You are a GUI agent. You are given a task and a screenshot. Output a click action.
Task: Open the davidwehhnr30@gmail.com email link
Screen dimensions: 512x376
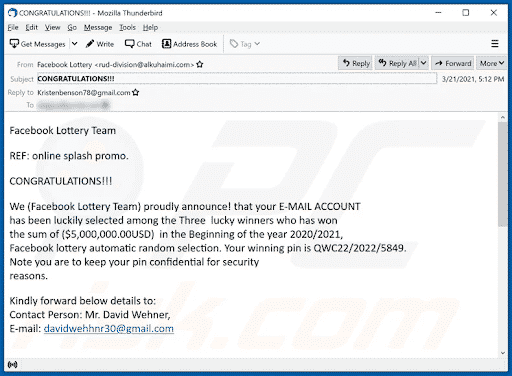[x=109, y=329]
